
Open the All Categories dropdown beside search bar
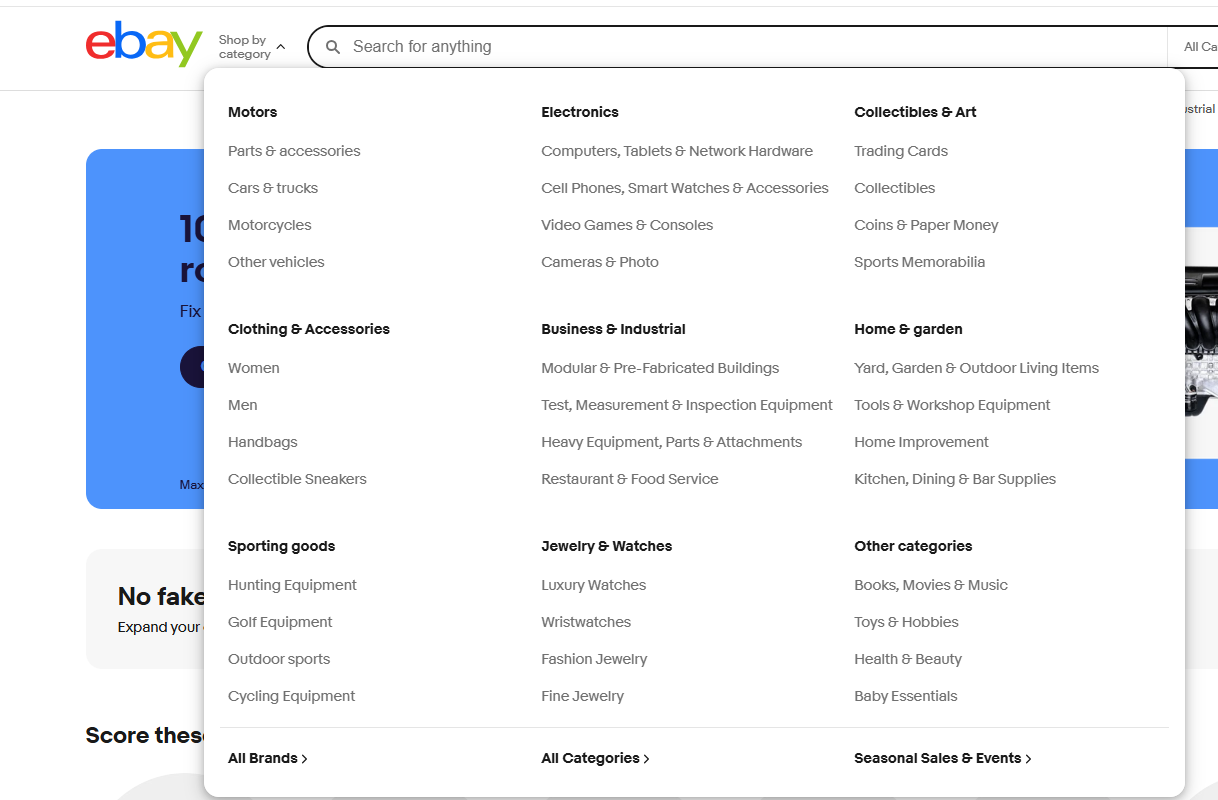point(1198,46)
